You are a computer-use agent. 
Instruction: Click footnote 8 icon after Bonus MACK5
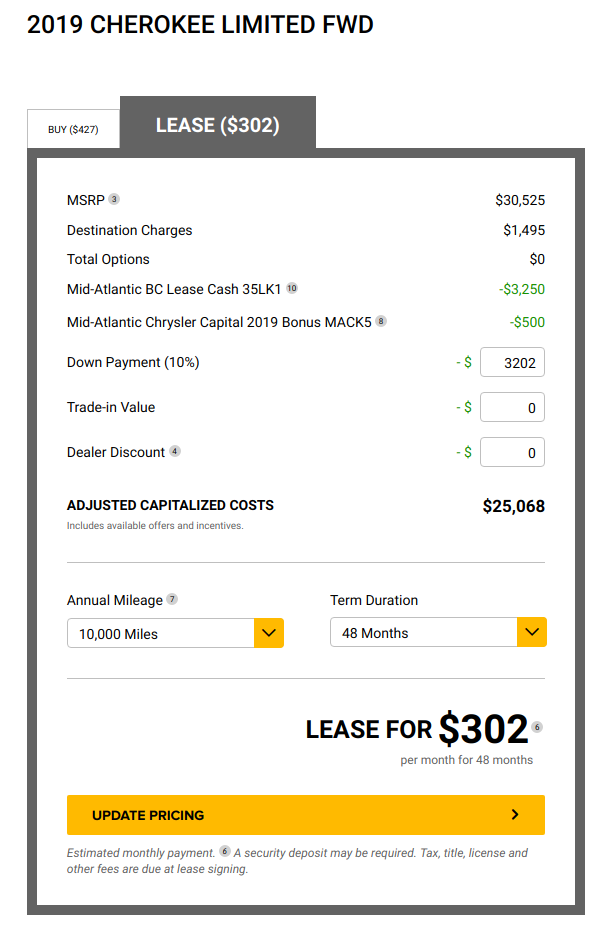381,321
